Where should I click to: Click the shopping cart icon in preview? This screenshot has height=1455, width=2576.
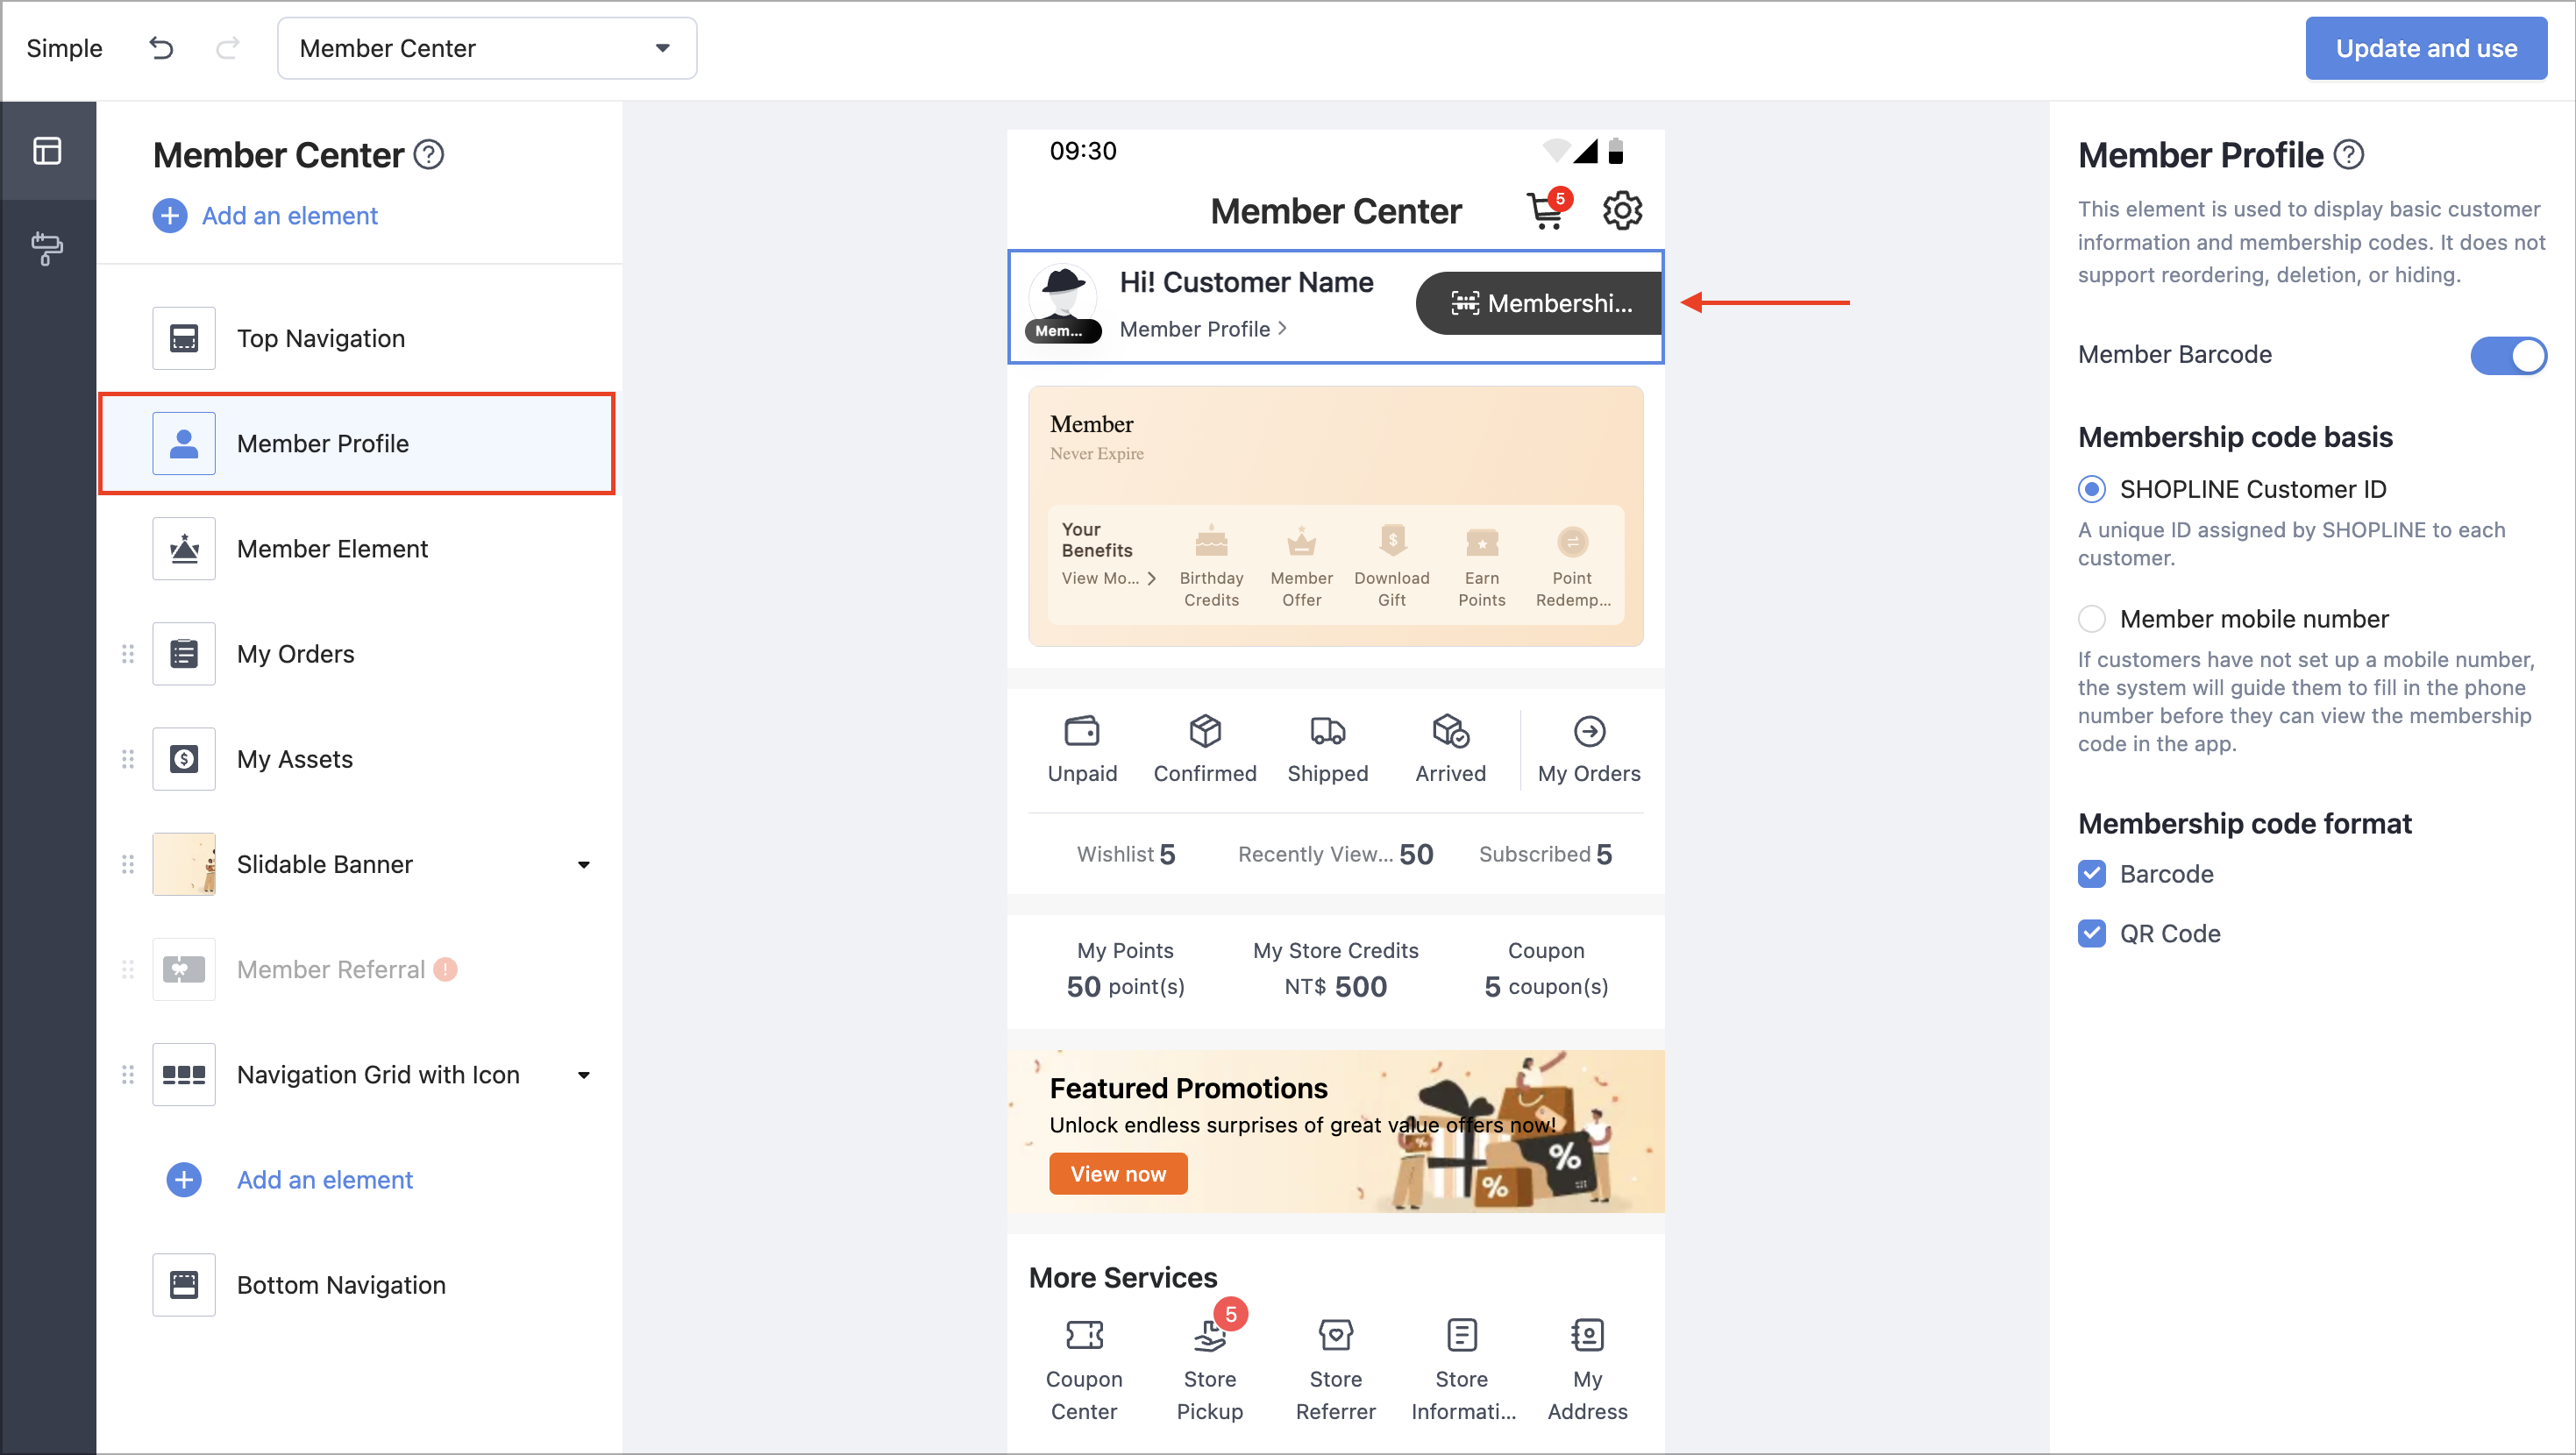[1547, 210]
